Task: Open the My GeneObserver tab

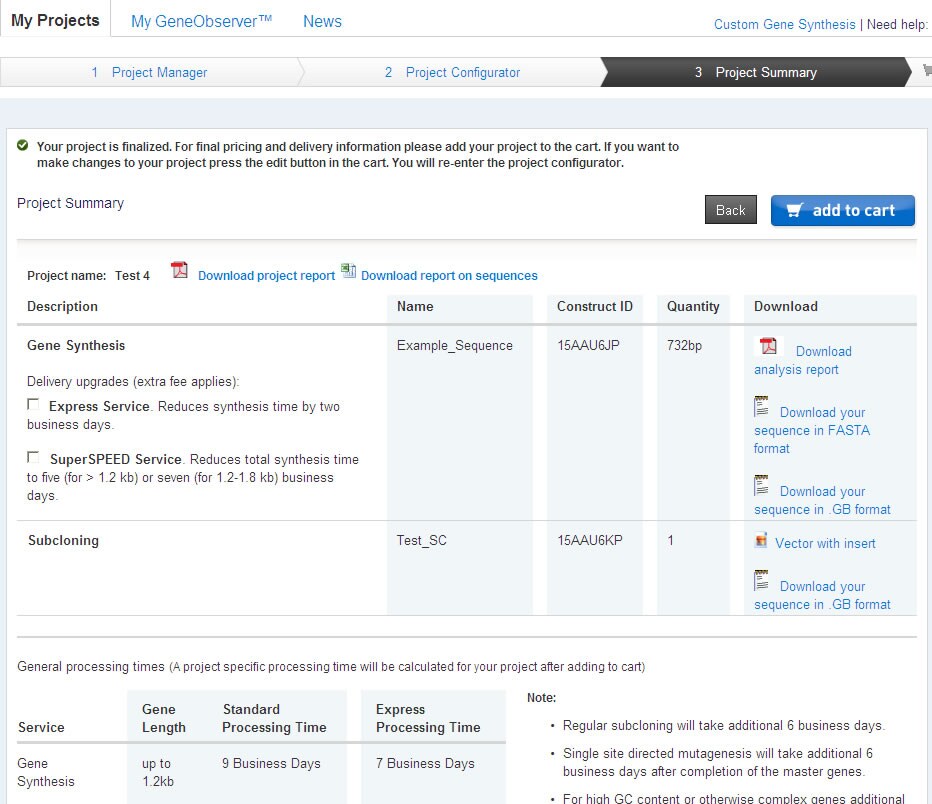Action: 201,21
